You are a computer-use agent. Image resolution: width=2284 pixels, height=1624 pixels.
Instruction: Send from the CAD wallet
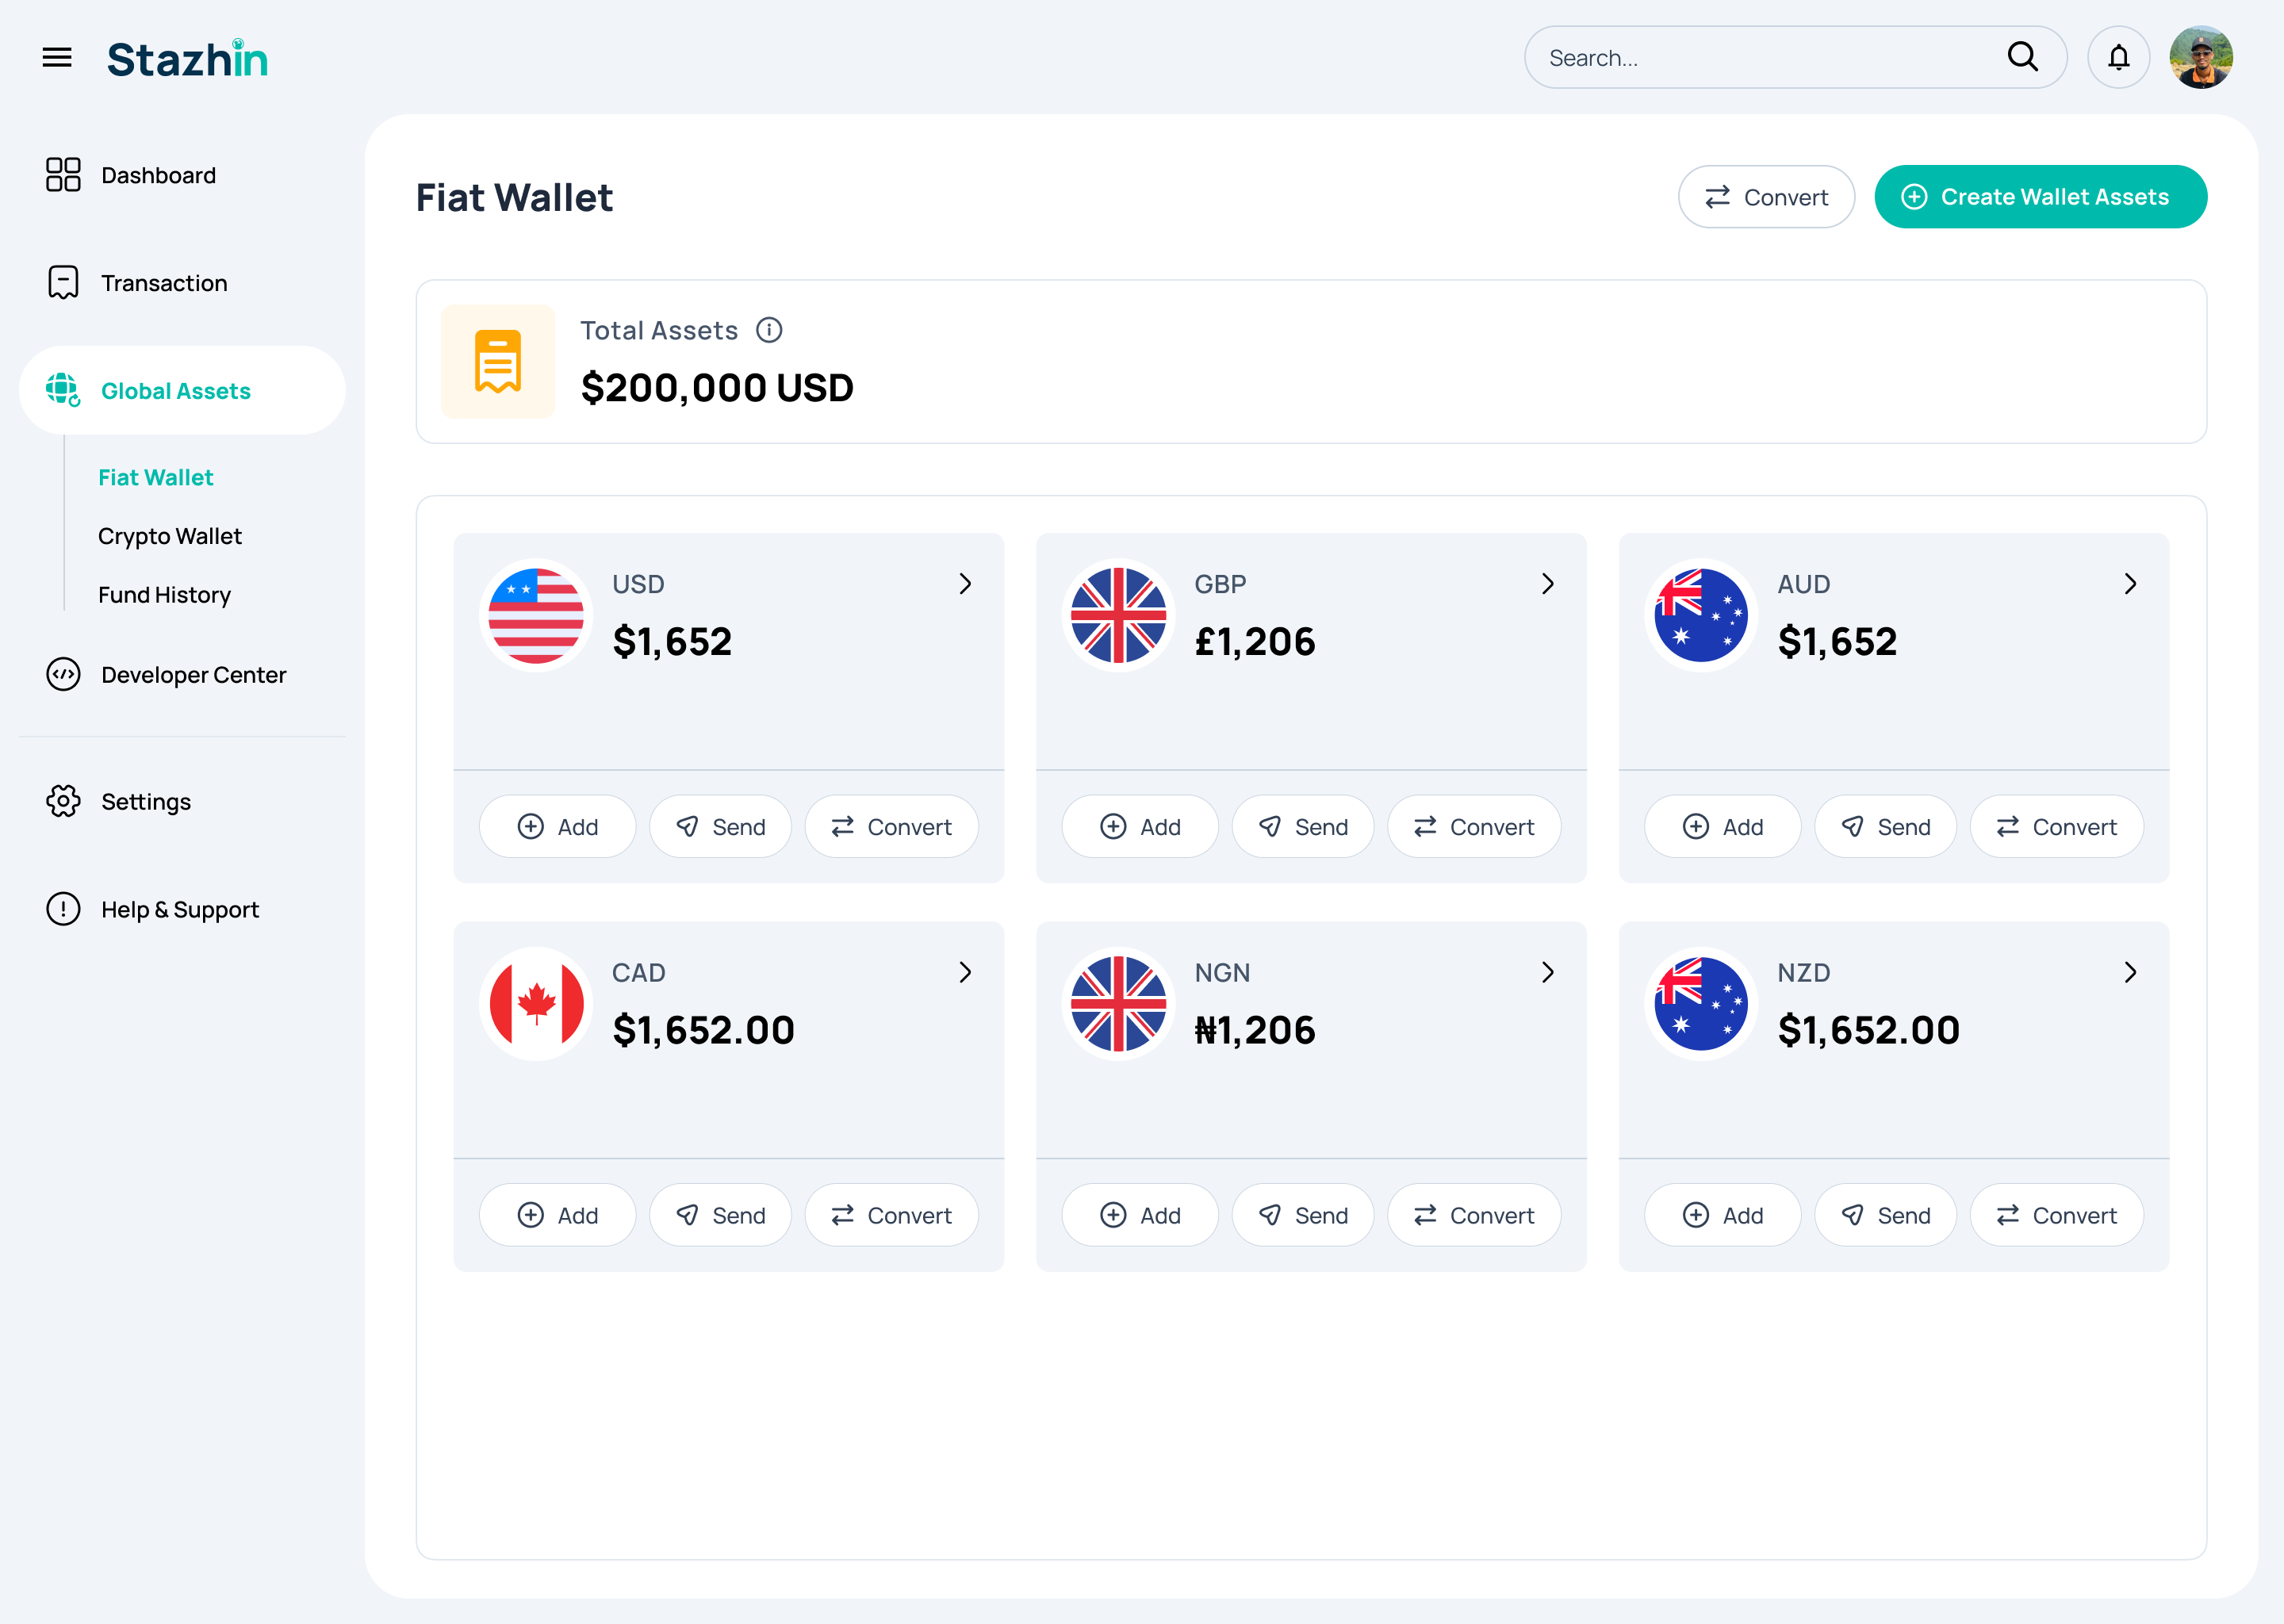tap(720, 1215)
